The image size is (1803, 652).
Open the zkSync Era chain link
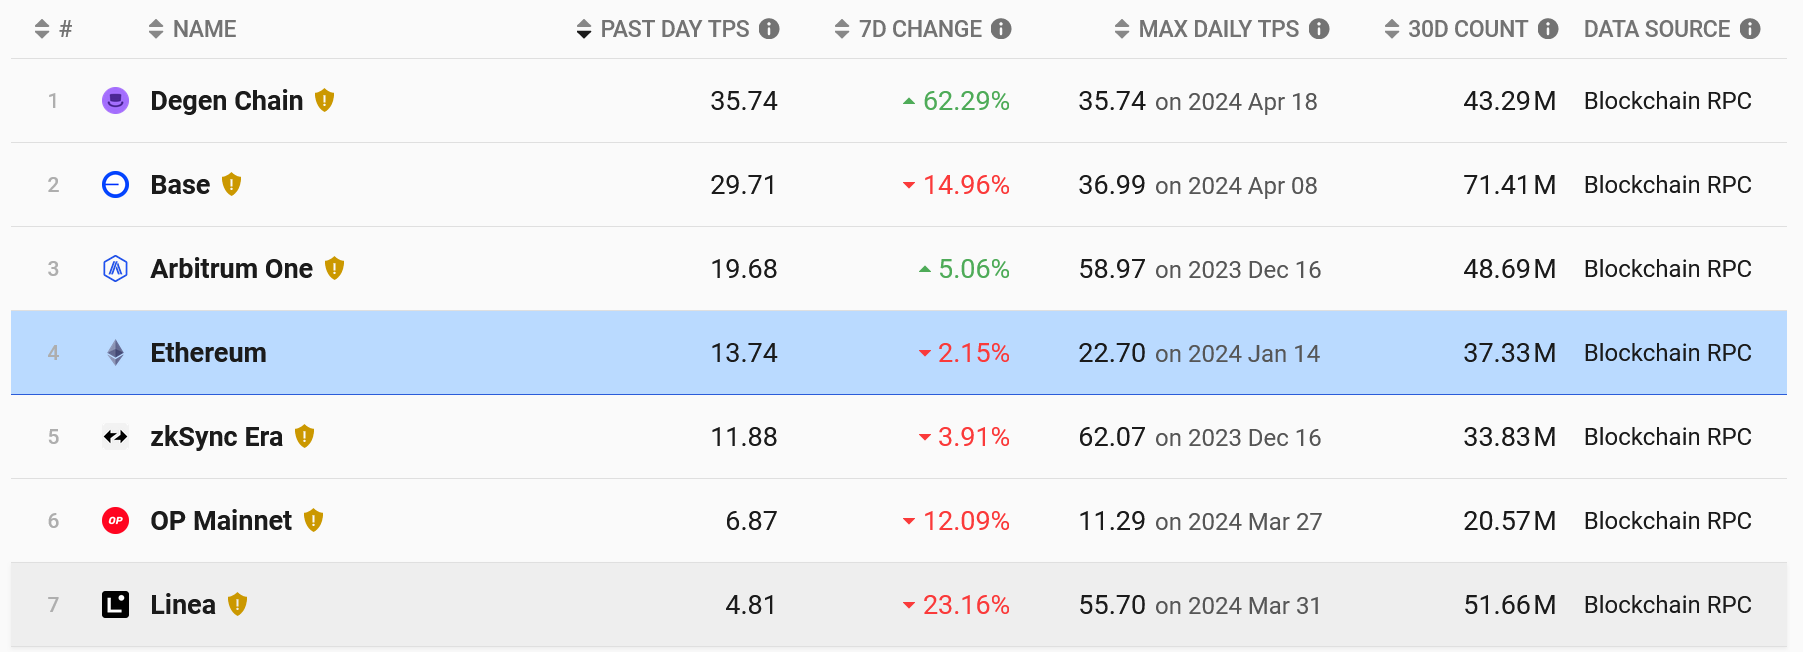click(x=216, y=437)
